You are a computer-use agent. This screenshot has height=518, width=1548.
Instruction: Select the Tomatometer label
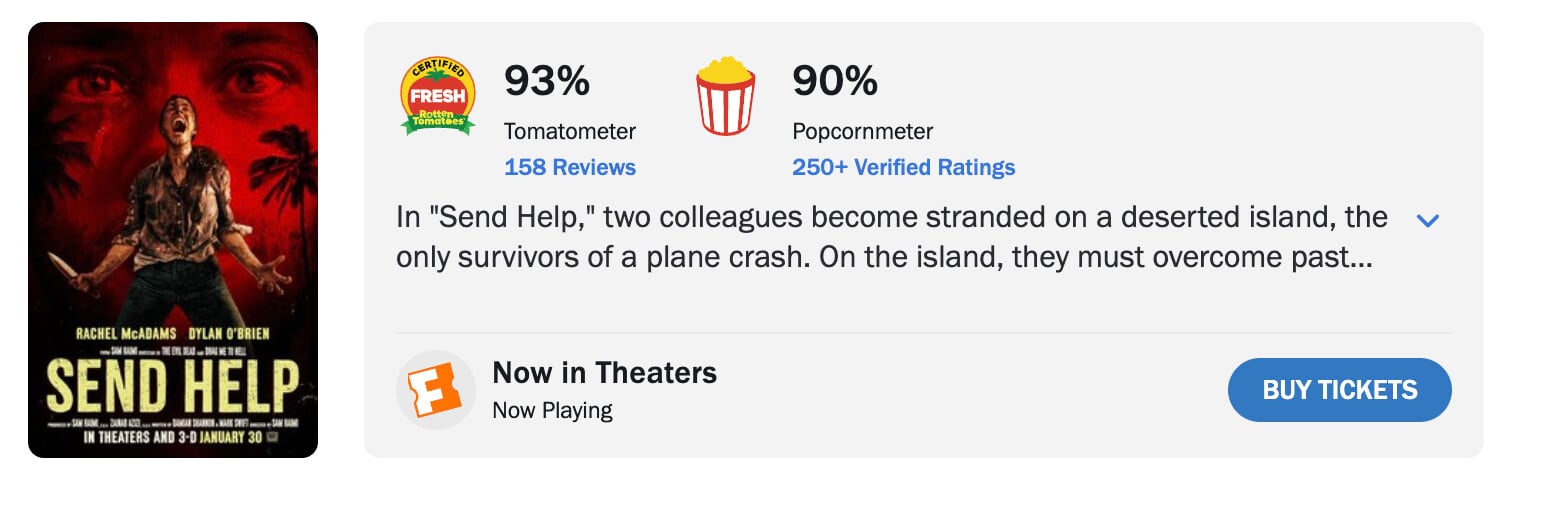click(570, 131)
